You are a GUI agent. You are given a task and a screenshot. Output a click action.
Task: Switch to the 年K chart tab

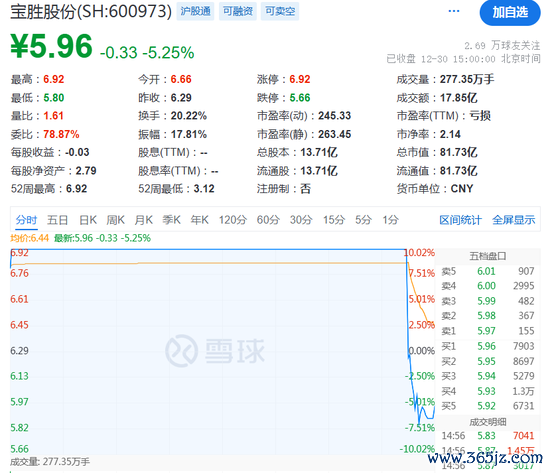point(200,220)
